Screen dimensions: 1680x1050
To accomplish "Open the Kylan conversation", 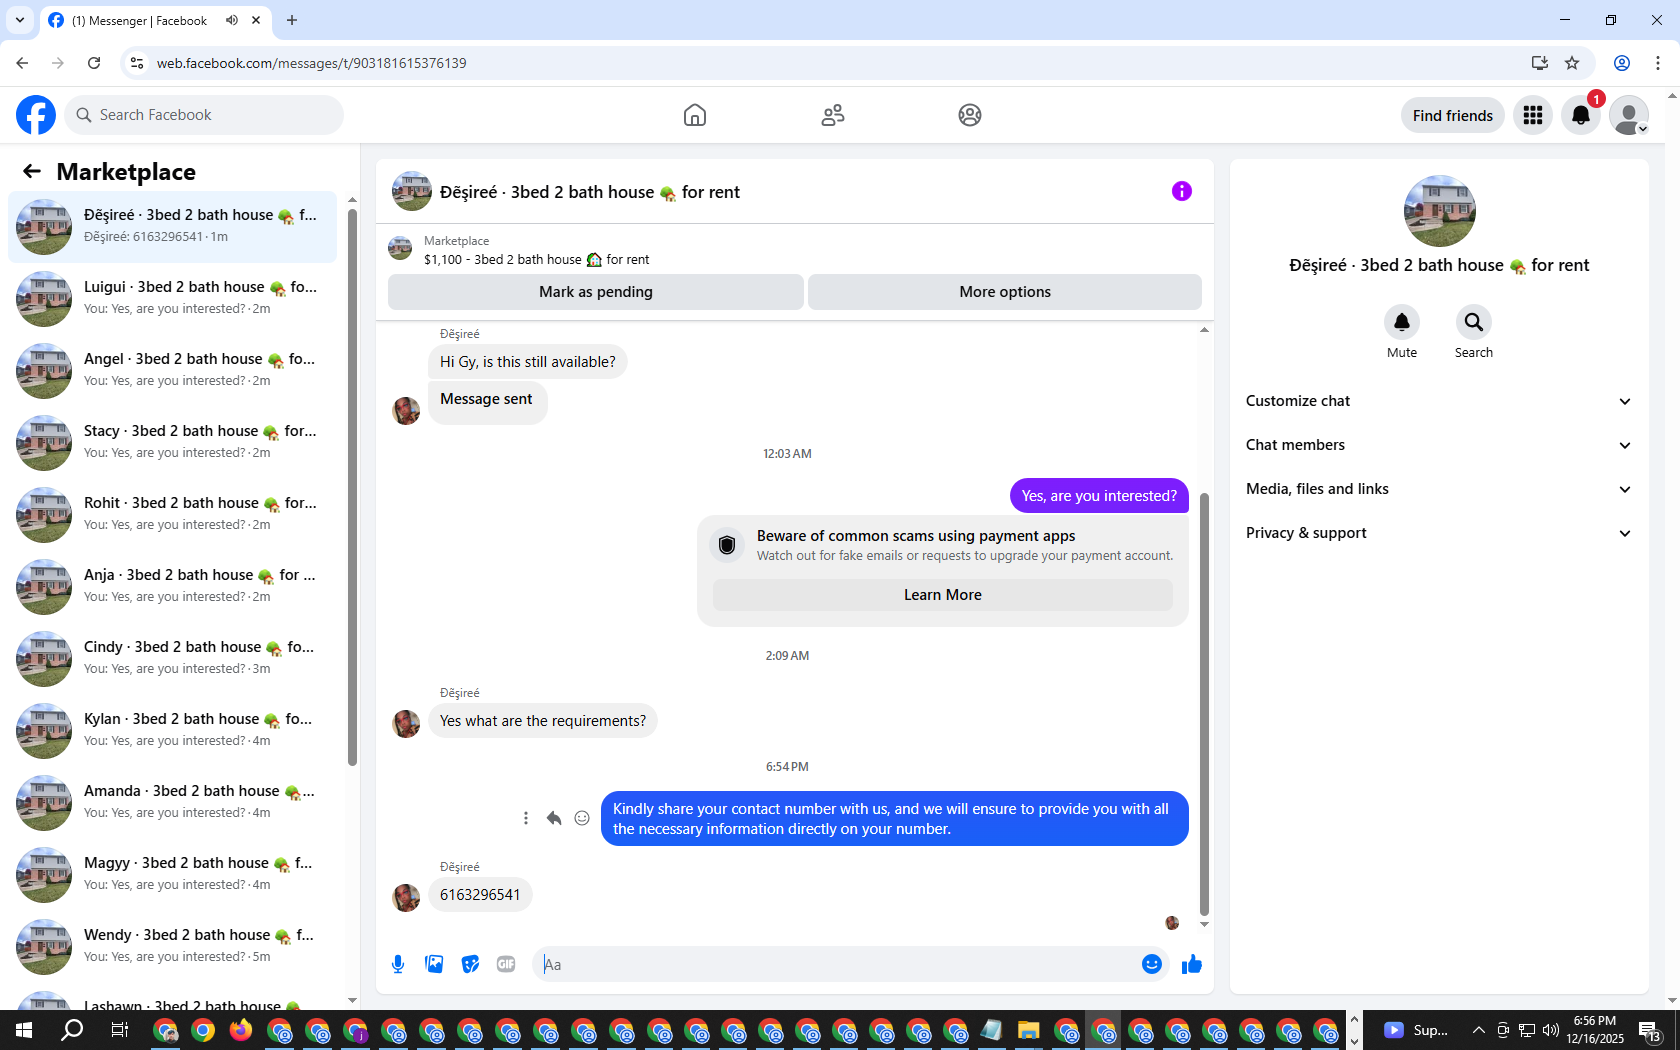I will (x=172, y=731).
